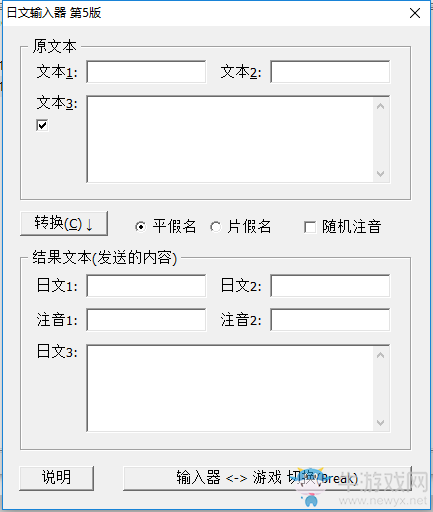This screenshot has width=433, height=512.
Task: Click the 日文3 scrollbar down arrow
Action: click(x=381, y=423)
